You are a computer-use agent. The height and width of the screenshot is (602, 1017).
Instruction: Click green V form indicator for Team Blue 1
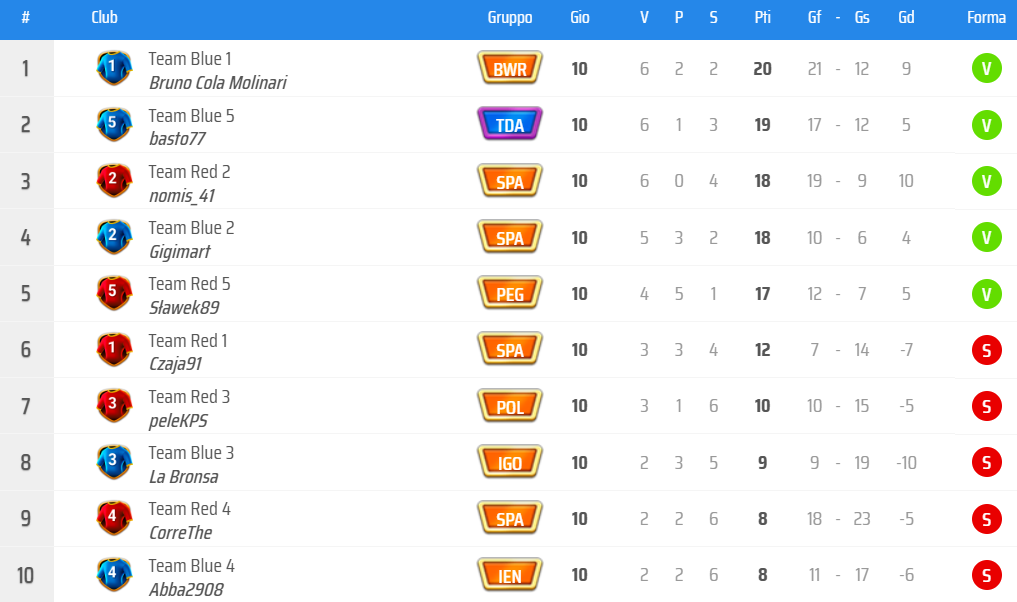coord(986,69)
